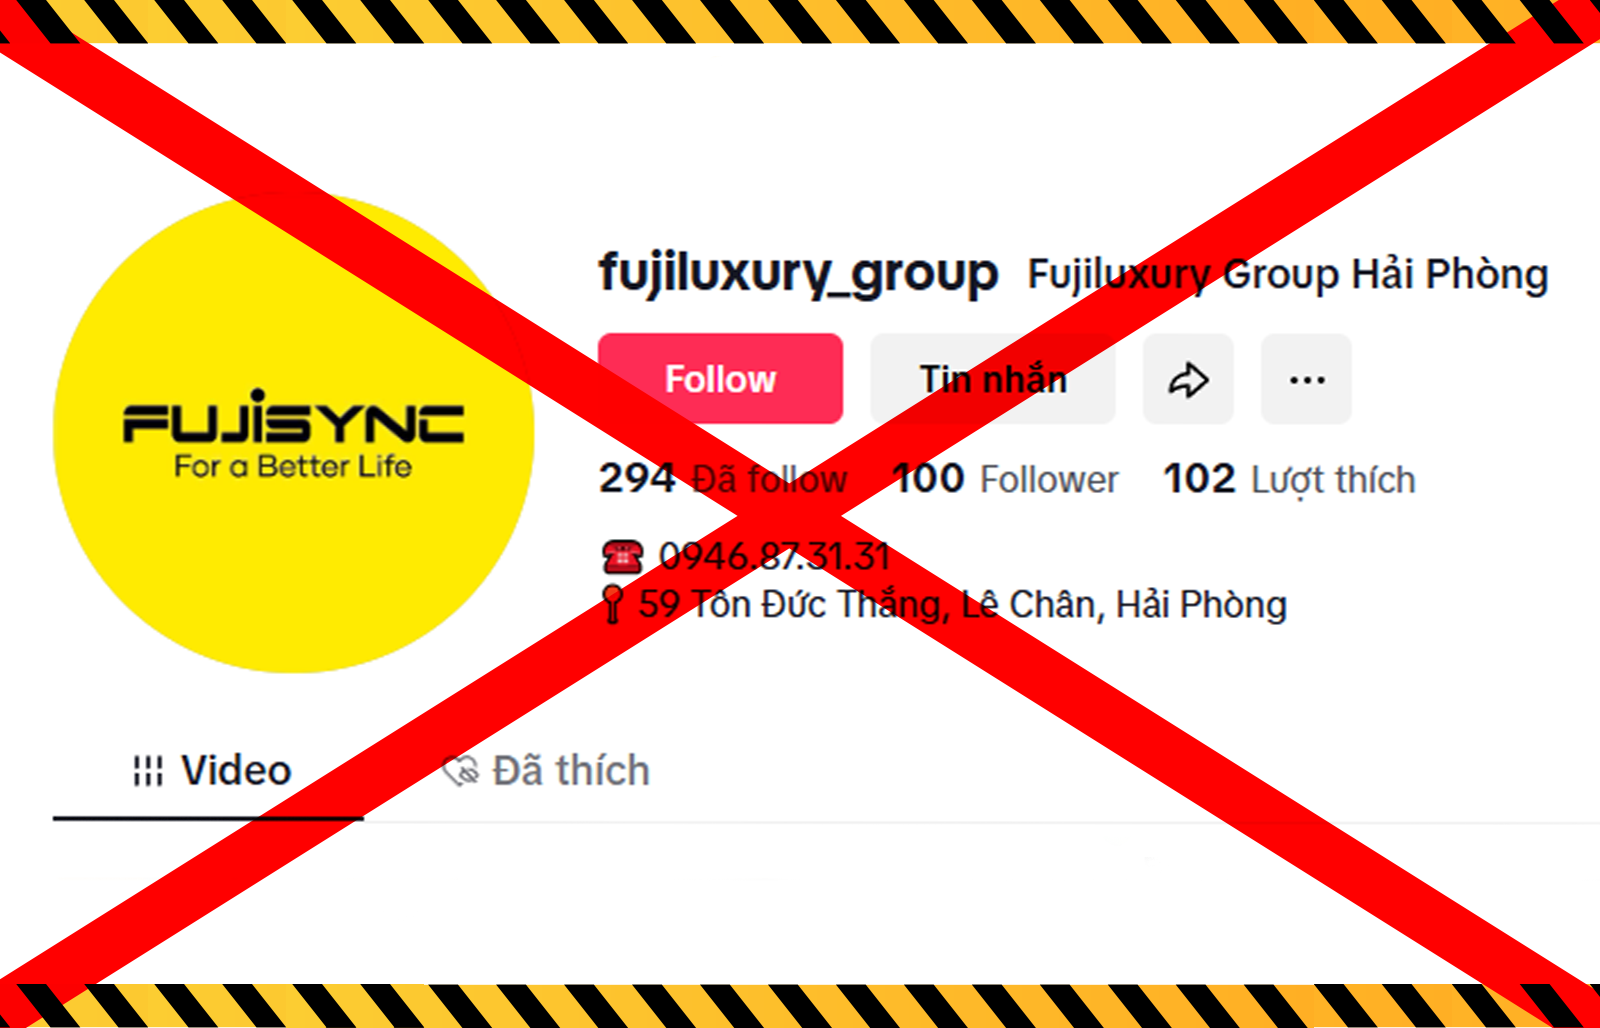The width and height of the screenshot is (1600, 1028).
Task: Click the red telephone icon
Action: (622, 556)
